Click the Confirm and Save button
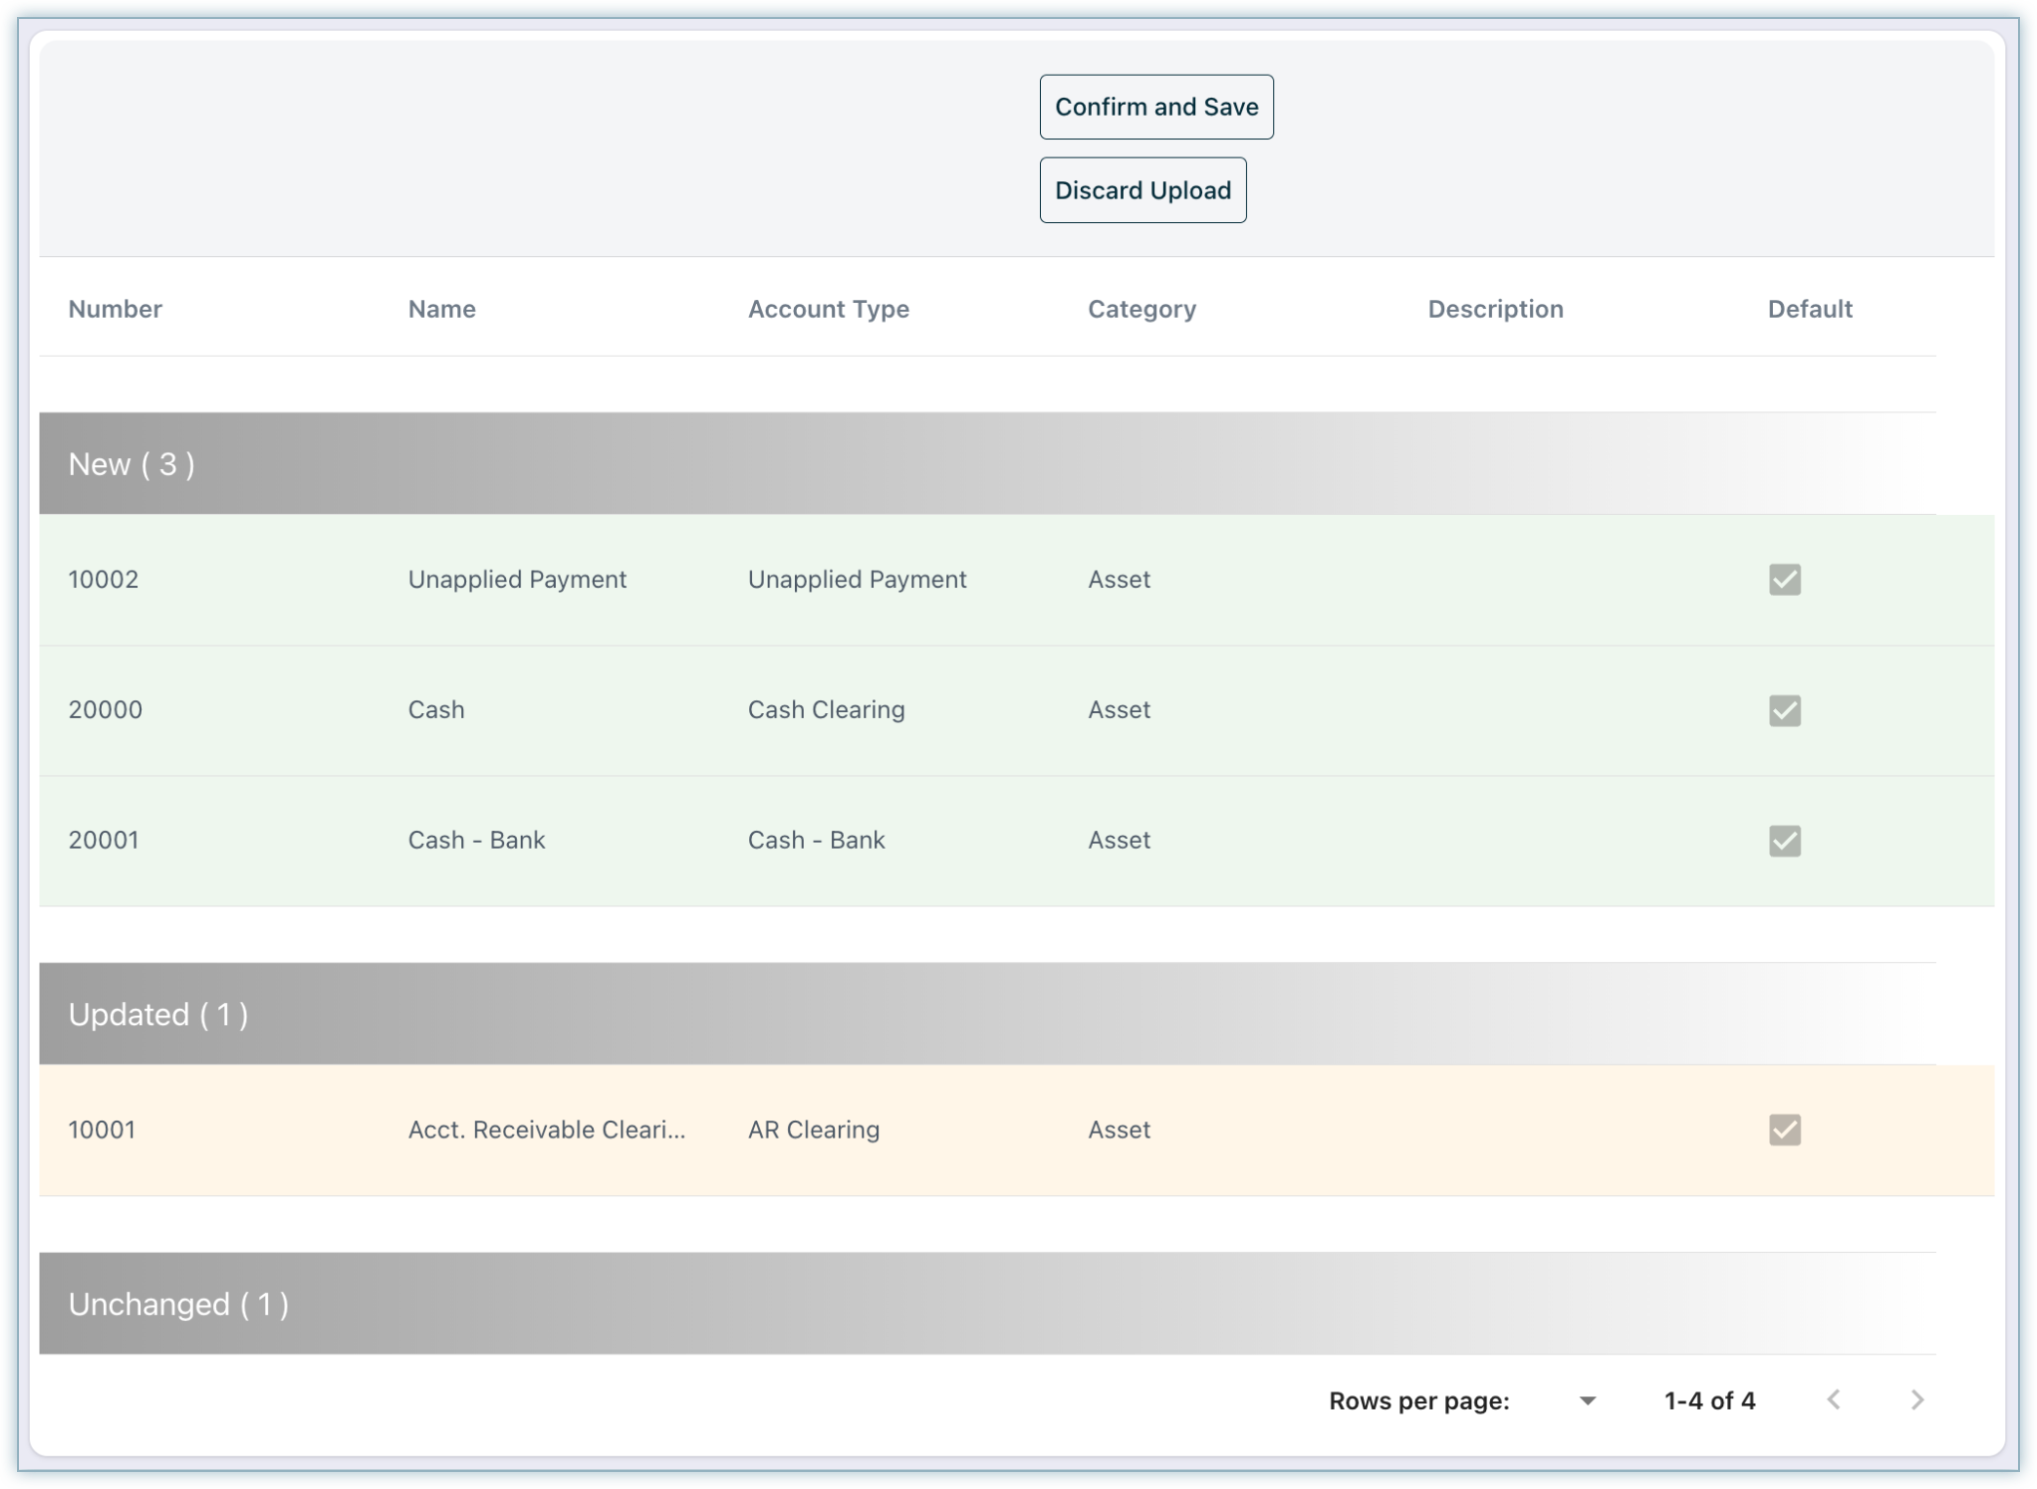This screenshot has height=1489, width=2037. point(1156,107)
